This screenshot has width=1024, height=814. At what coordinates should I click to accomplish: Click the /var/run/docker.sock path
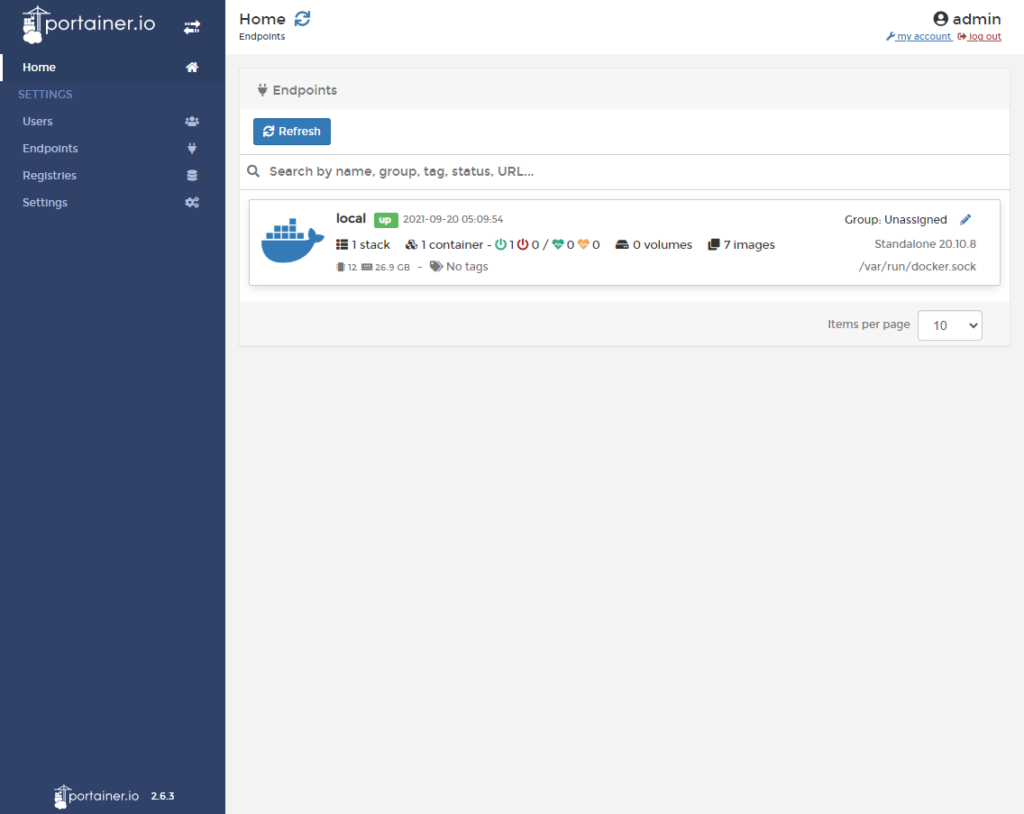918,267
